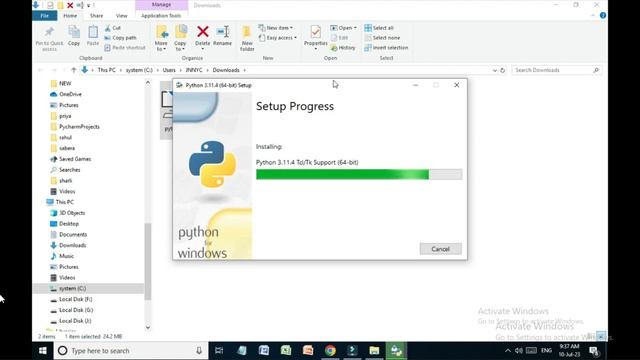Open Excel from the taskbar
Image resolution: width=640 pixels, height=360 pixels.
(286, 351)
